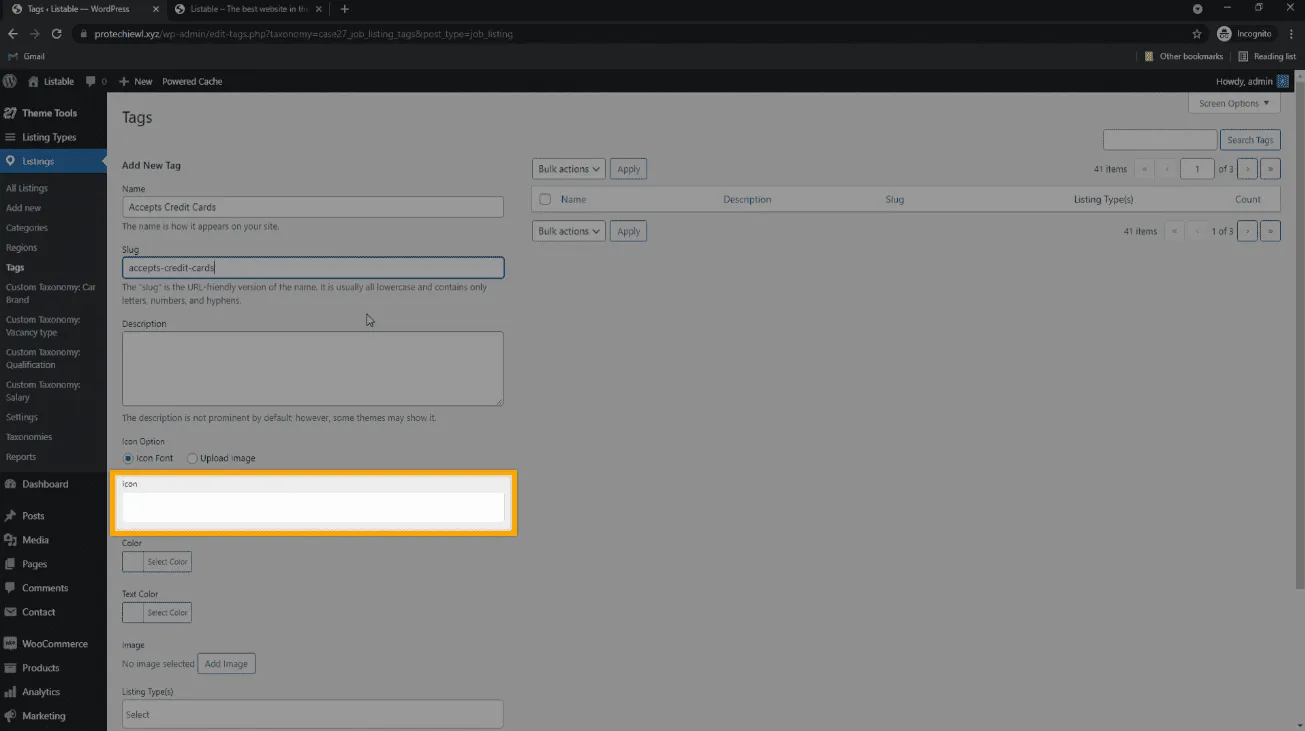The height and width of the screenshot is (731, 1305).
Task: Click the Add Image button
Action: [226, 664]
